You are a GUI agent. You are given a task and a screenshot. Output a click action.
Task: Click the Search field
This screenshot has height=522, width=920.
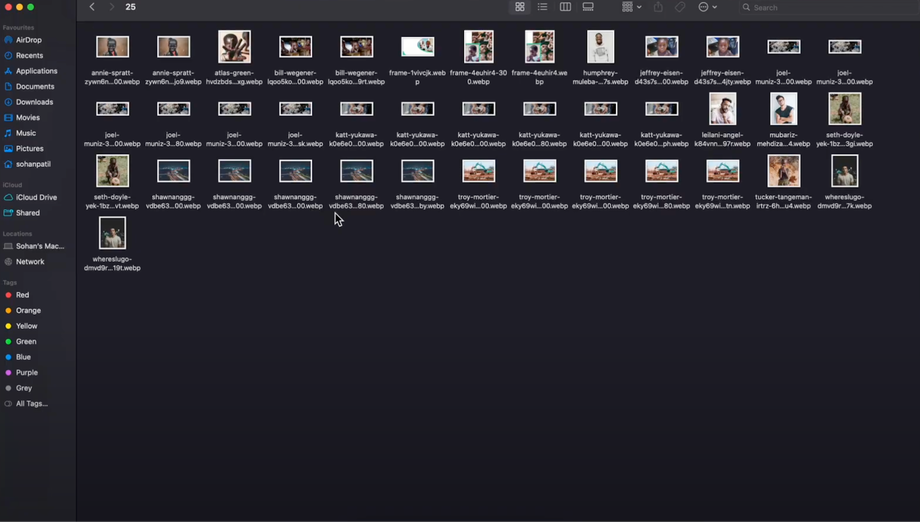tap(828, 8)
